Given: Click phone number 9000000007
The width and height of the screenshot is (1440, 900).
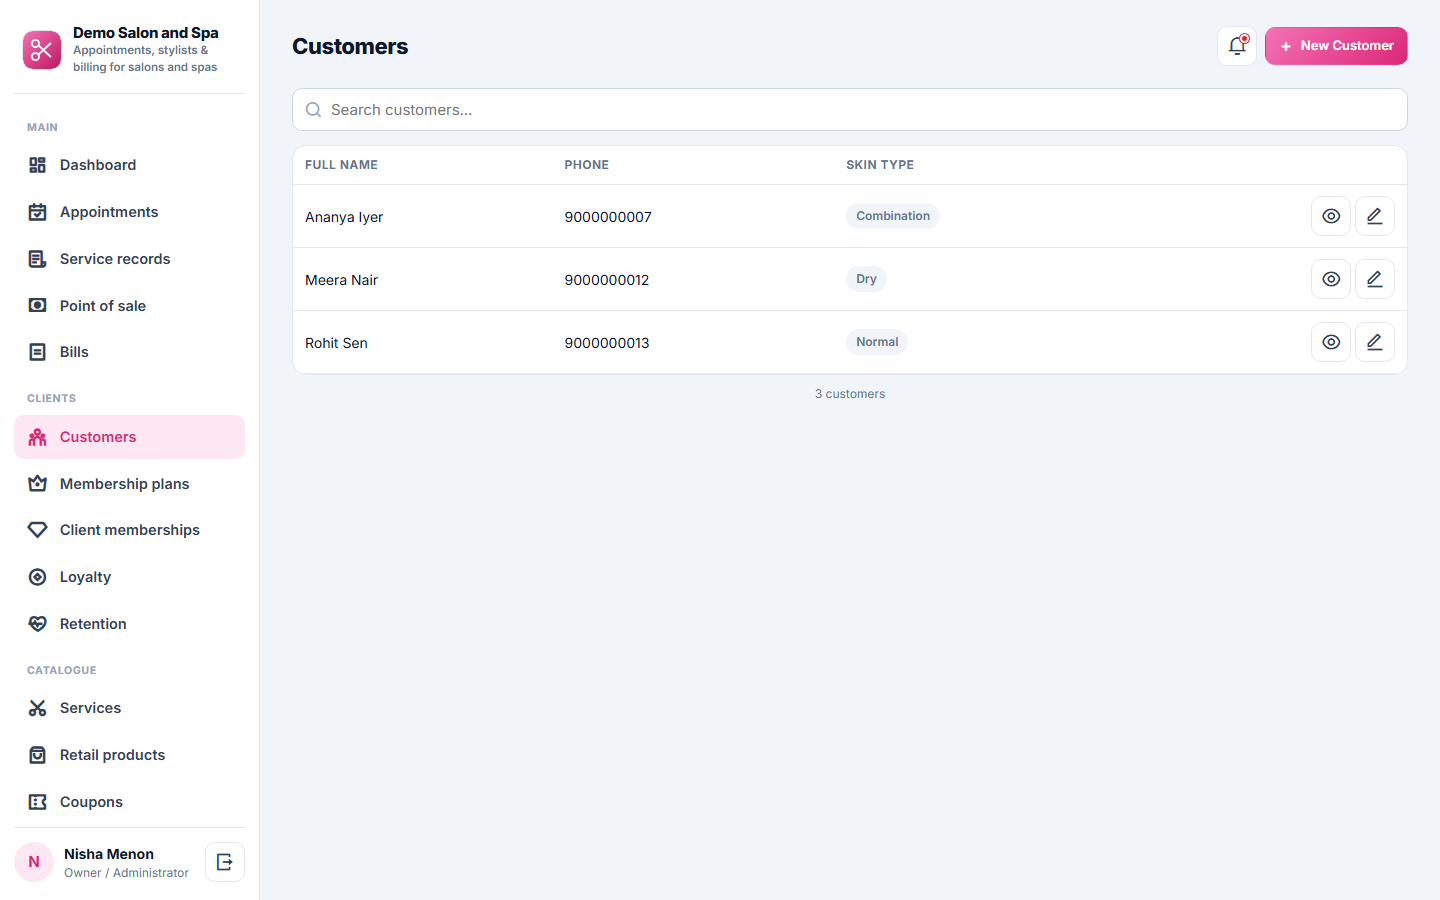Looking at the screenshot, I should pos(608,217).
